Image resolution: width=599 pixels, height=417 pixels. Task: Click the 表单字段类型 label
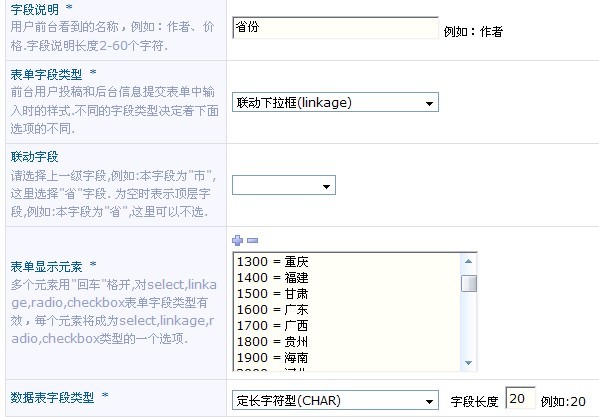click(46, 74)
